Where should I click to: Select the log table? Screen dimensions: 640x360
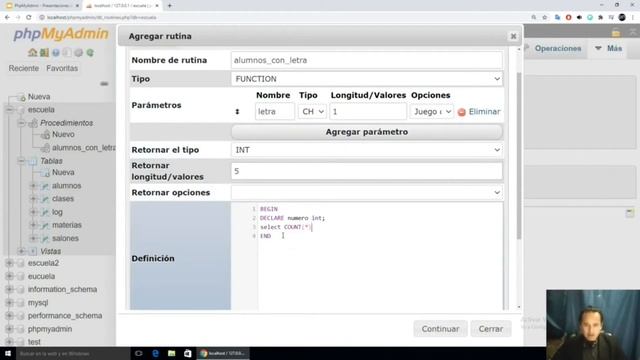pos(57,212)
